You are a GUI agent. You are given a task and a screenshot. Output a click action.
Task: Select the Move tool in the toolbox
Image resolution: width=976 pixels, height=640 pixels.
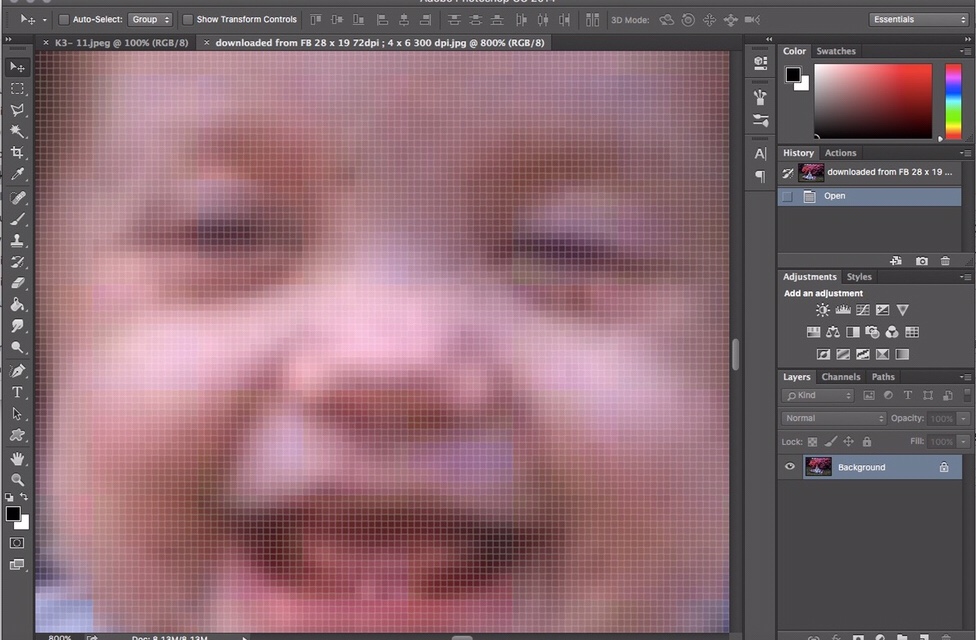click(x=17, y=67)
